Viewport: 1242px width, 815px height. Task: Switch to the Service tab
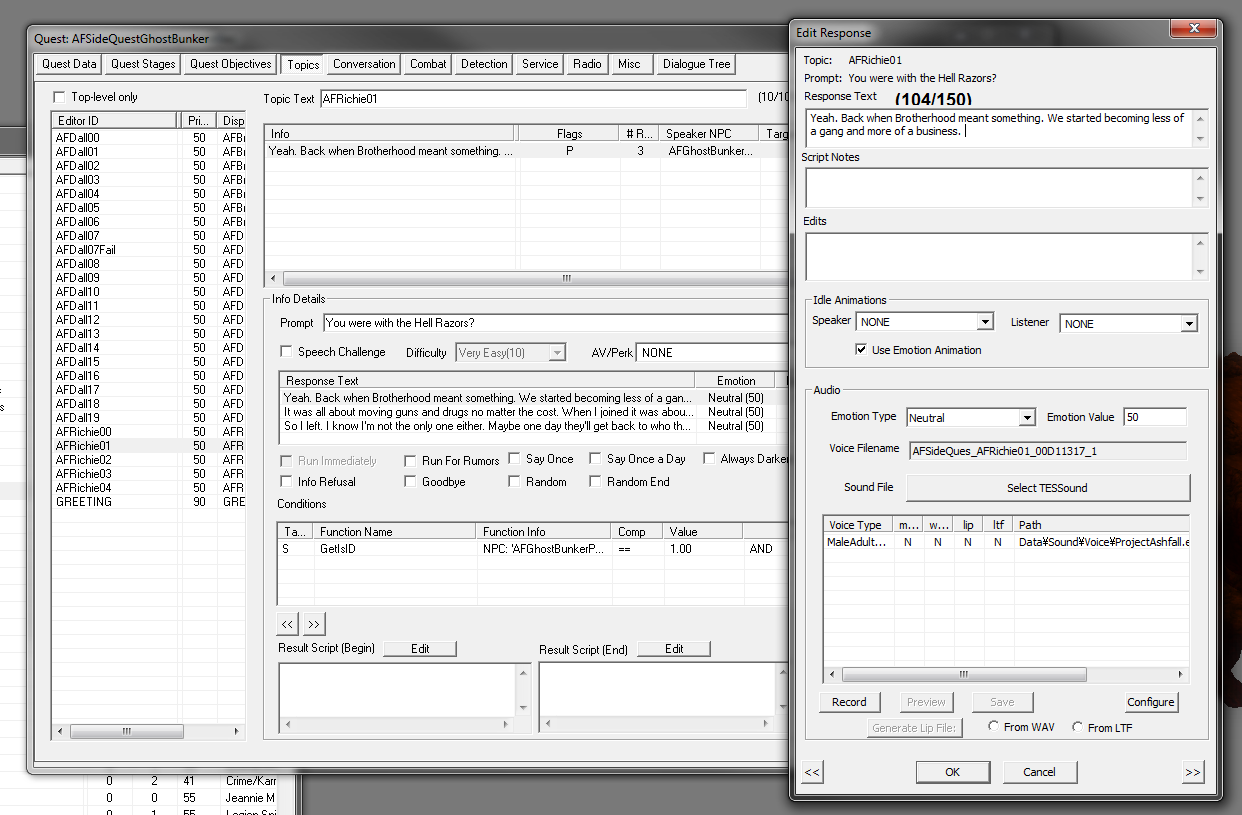tap(540, 64)
